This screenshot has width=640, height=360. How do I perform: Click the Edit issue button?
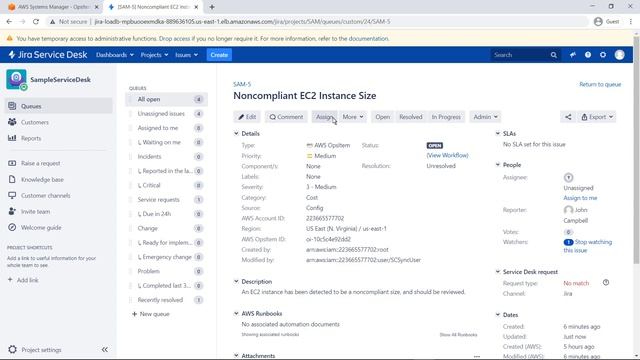(x=247, y=117)
